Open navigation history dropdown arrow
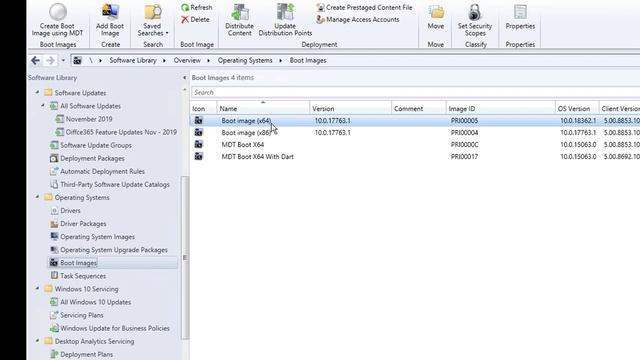This screenshot has width=640, height=360. pyautogui.click(x=63, y=60)
